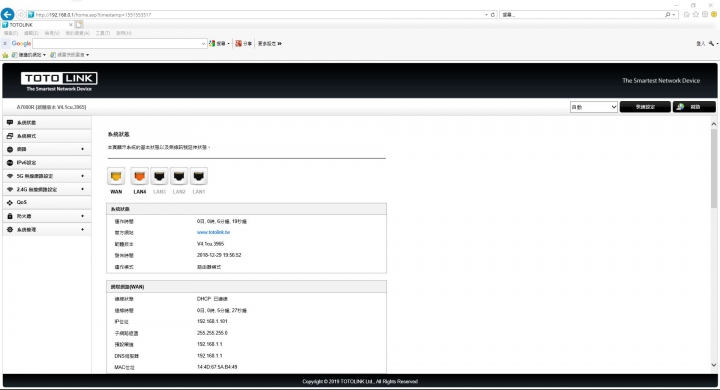Open the View (V) menu

[x=52, y=33]
